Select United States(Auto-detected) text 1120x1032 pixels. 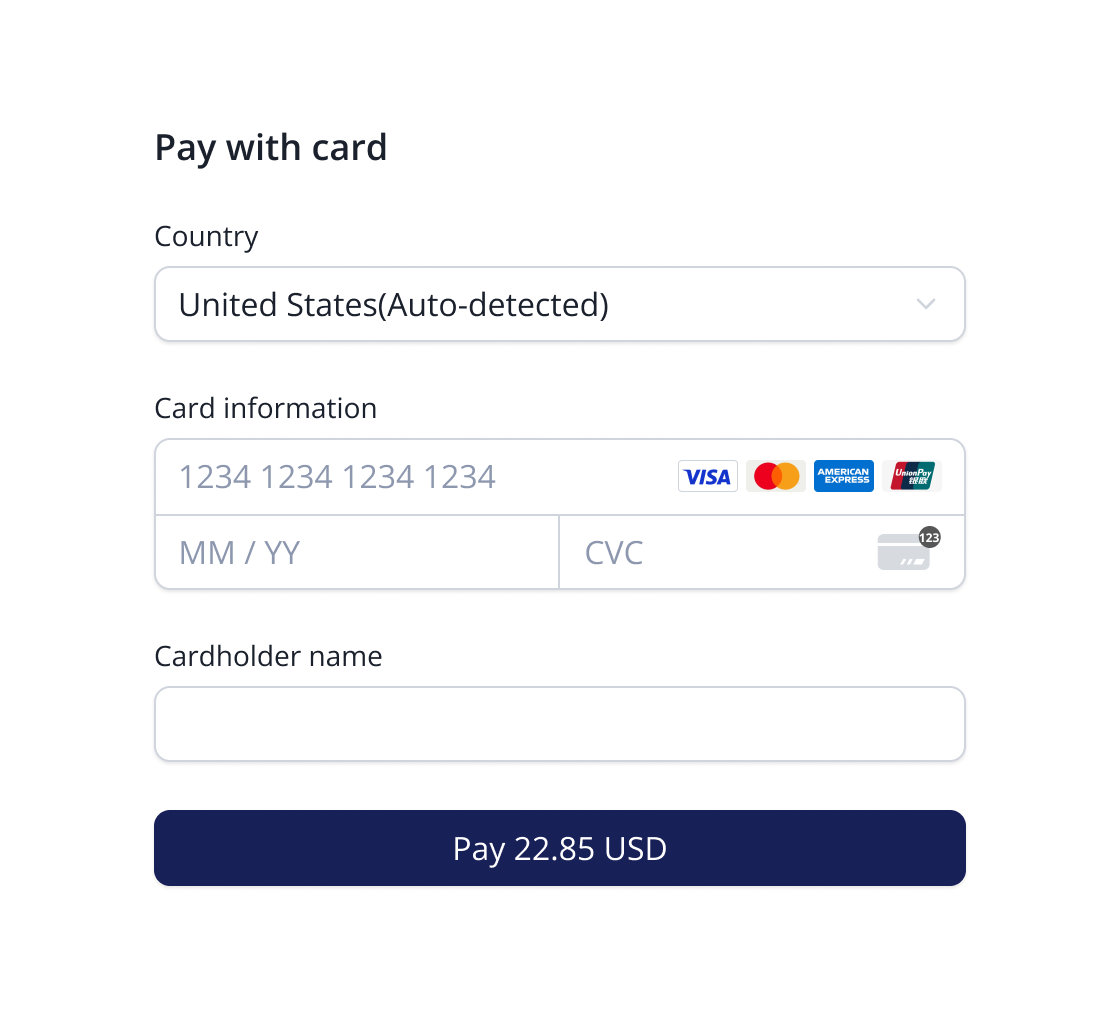(392, 304)
